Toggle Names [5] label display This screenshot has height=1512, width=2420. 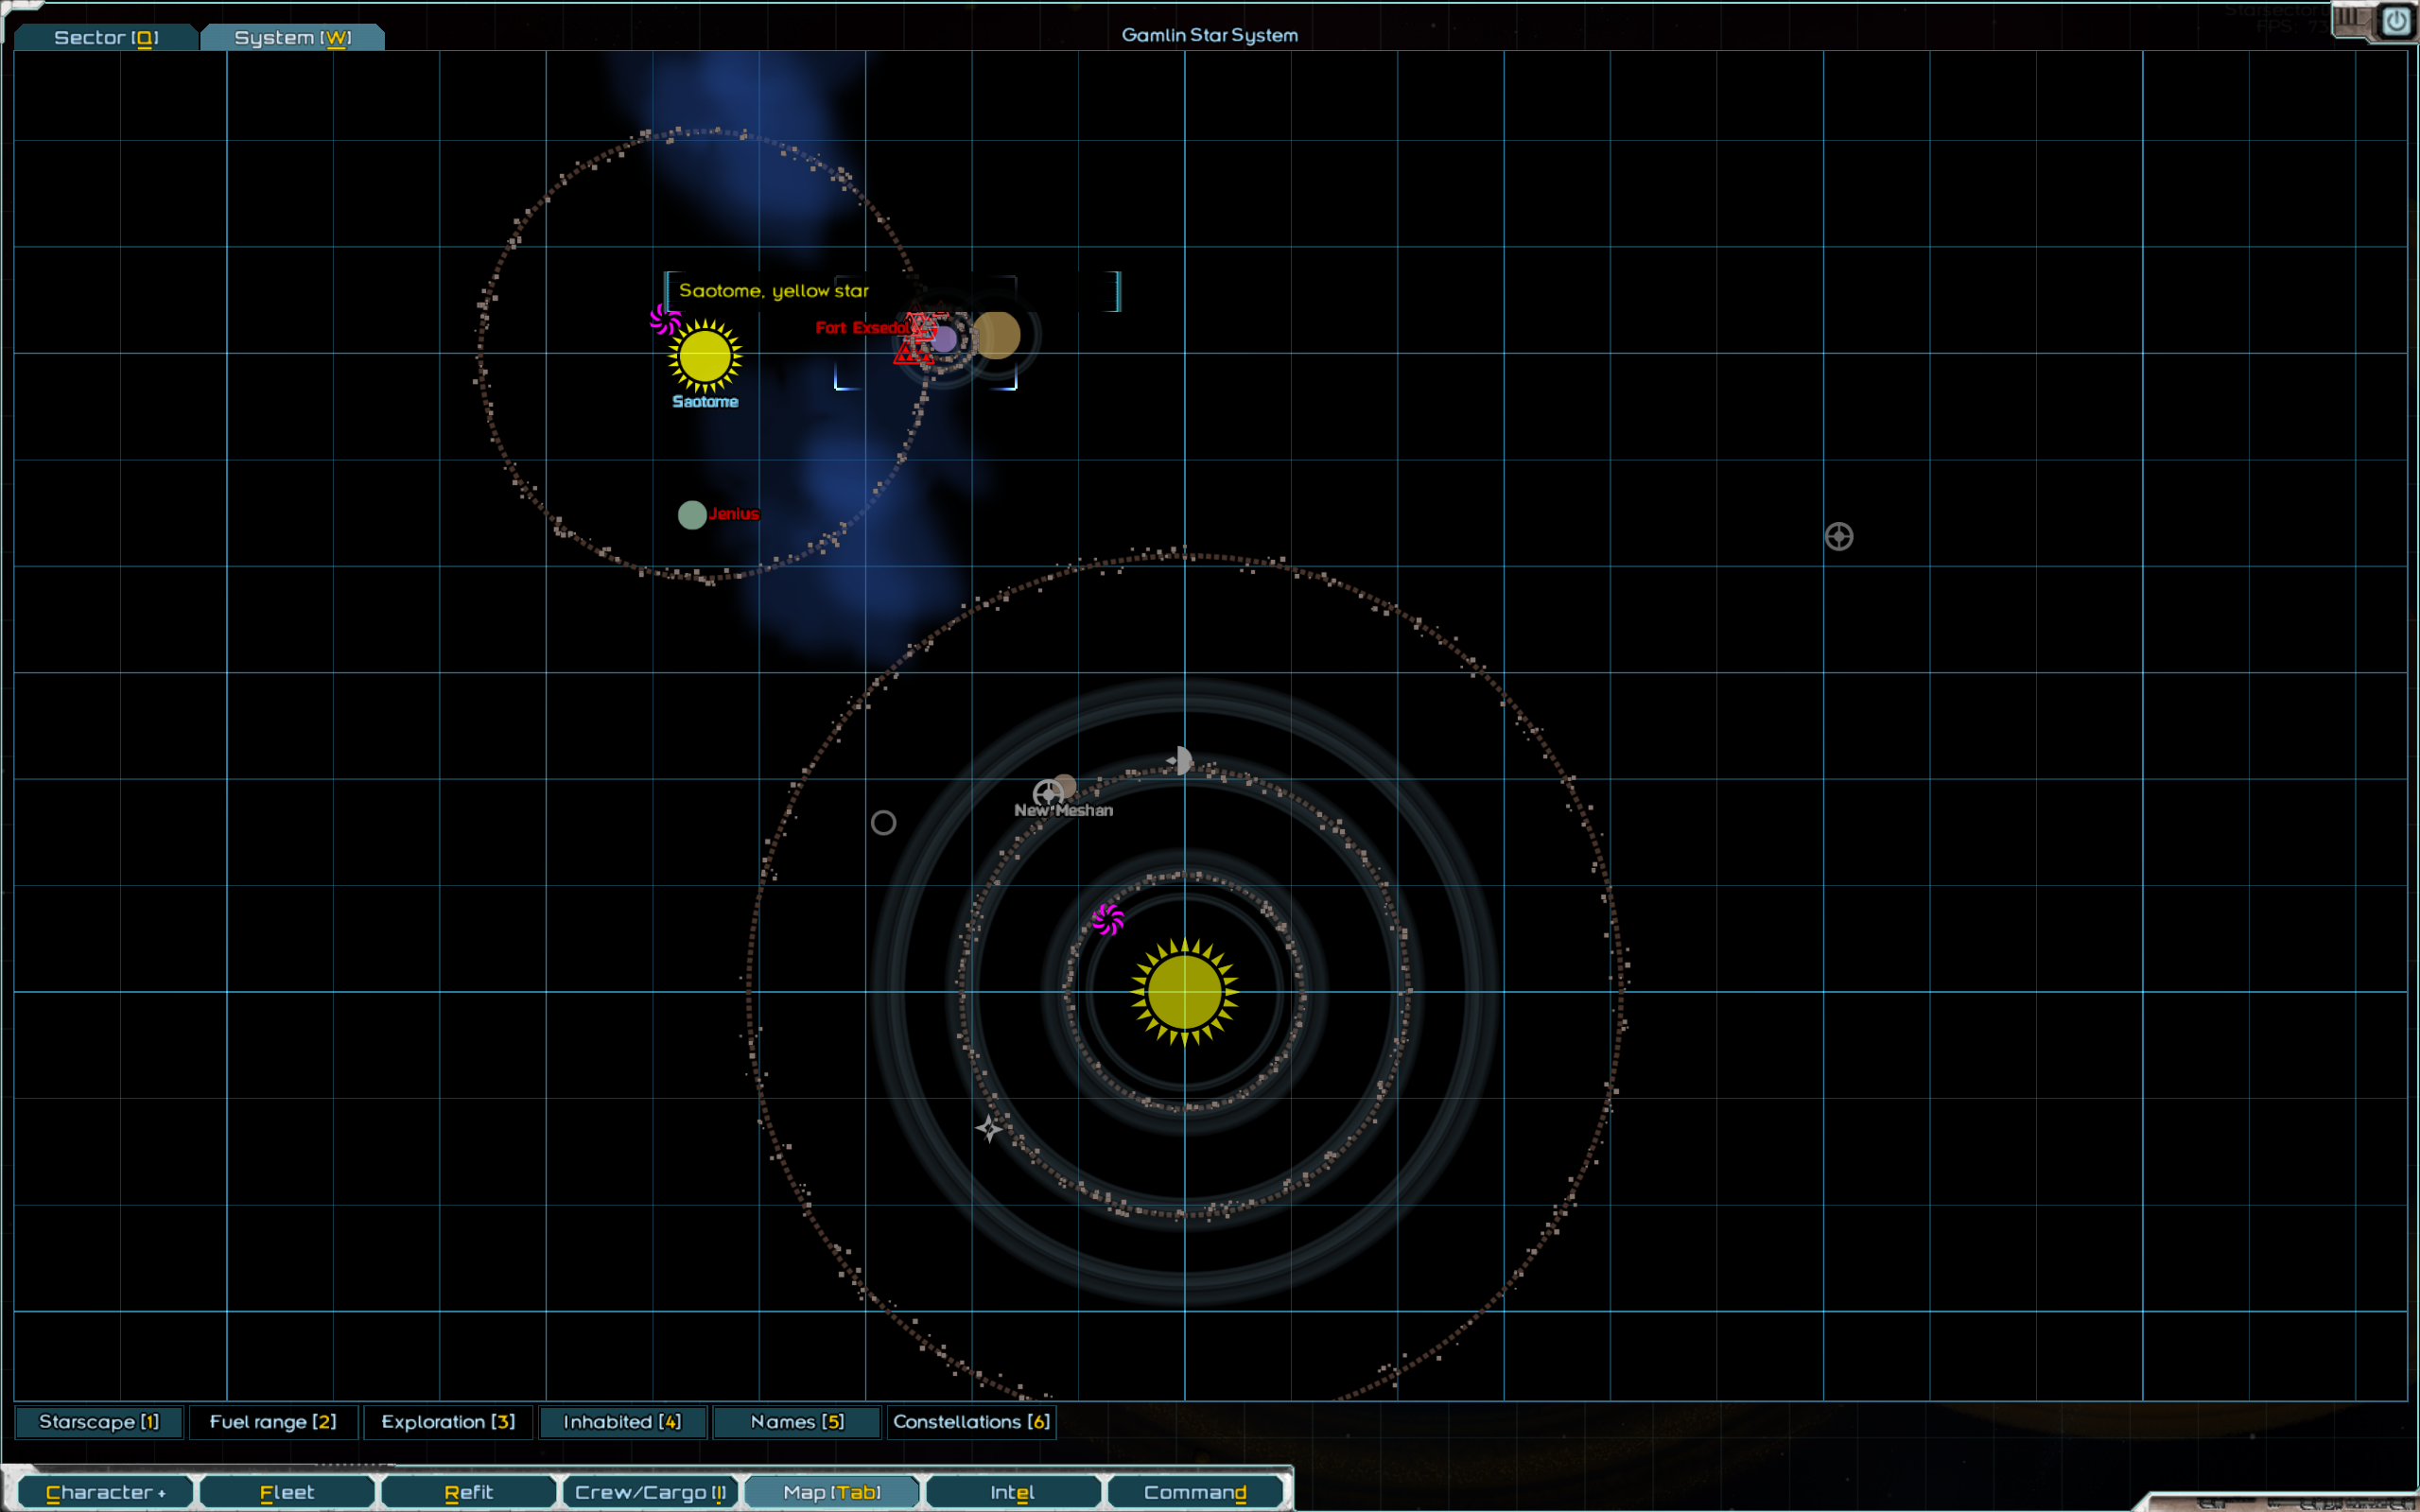click(x=797, y=1422)
